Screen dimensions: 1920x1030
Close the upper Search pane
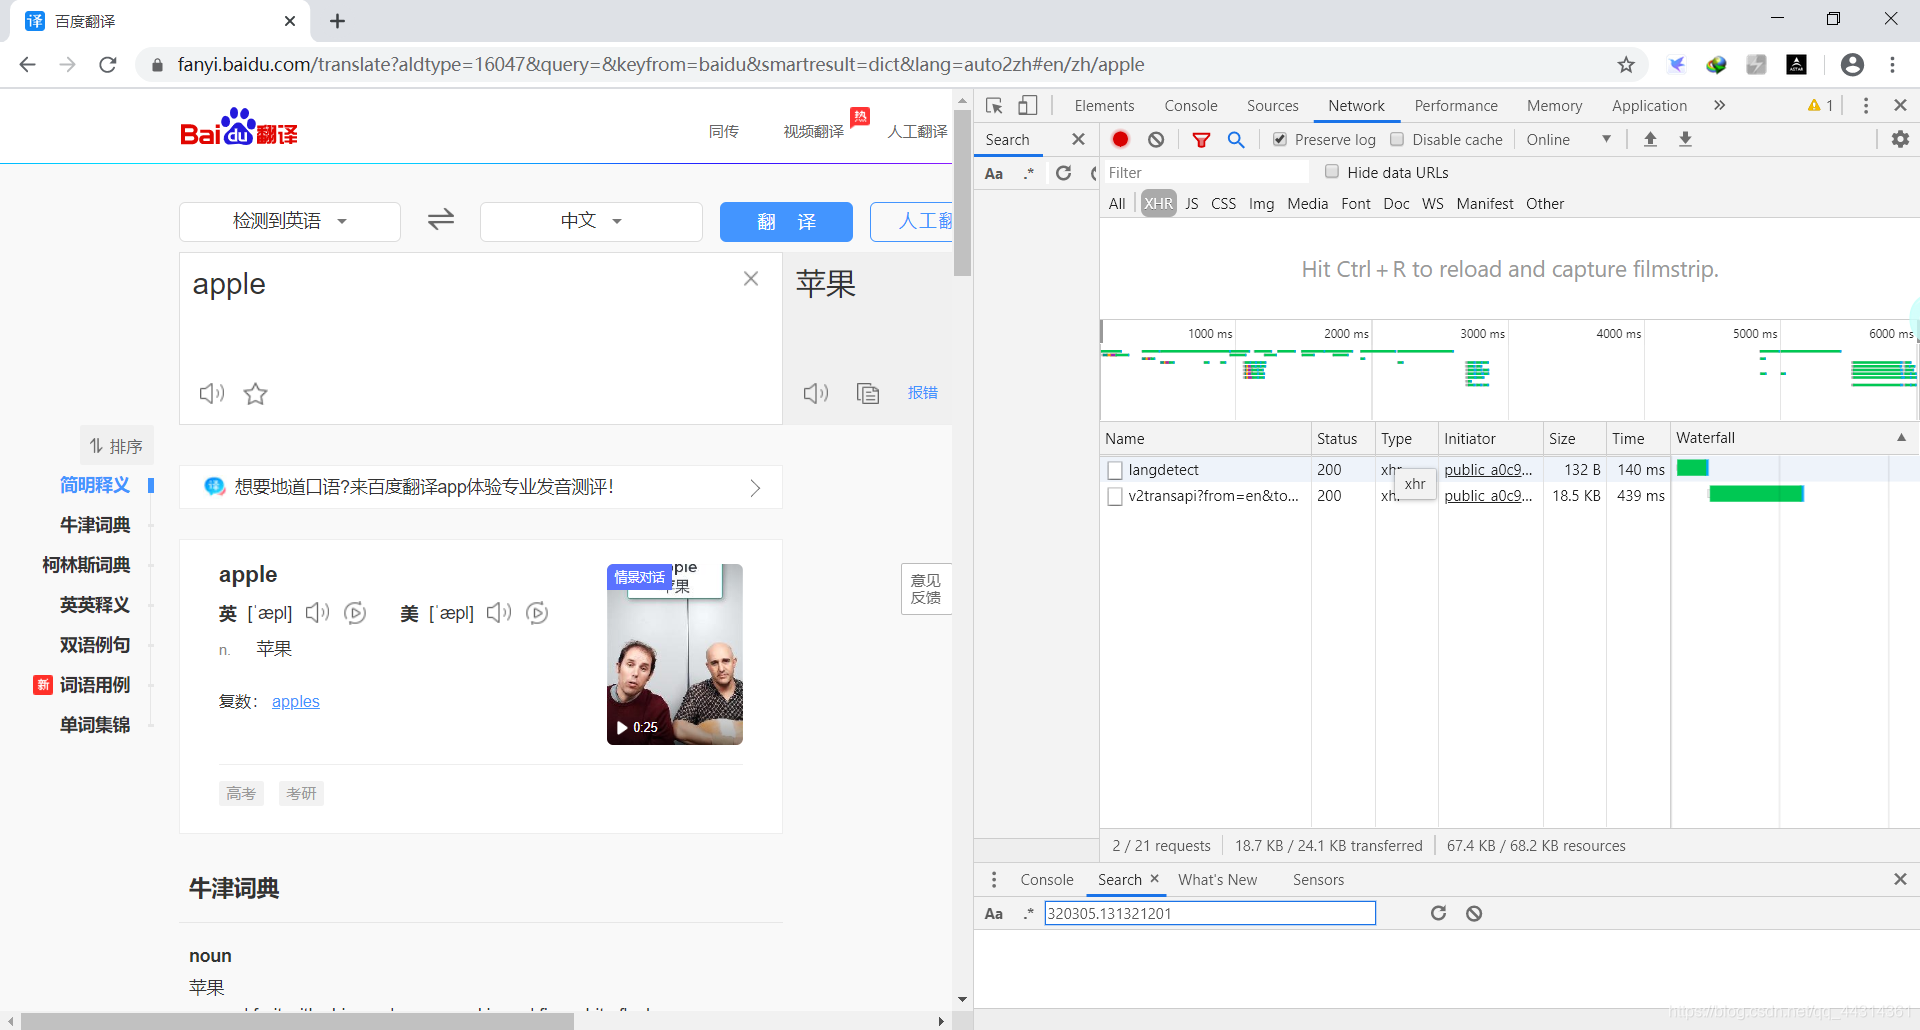1078,140
